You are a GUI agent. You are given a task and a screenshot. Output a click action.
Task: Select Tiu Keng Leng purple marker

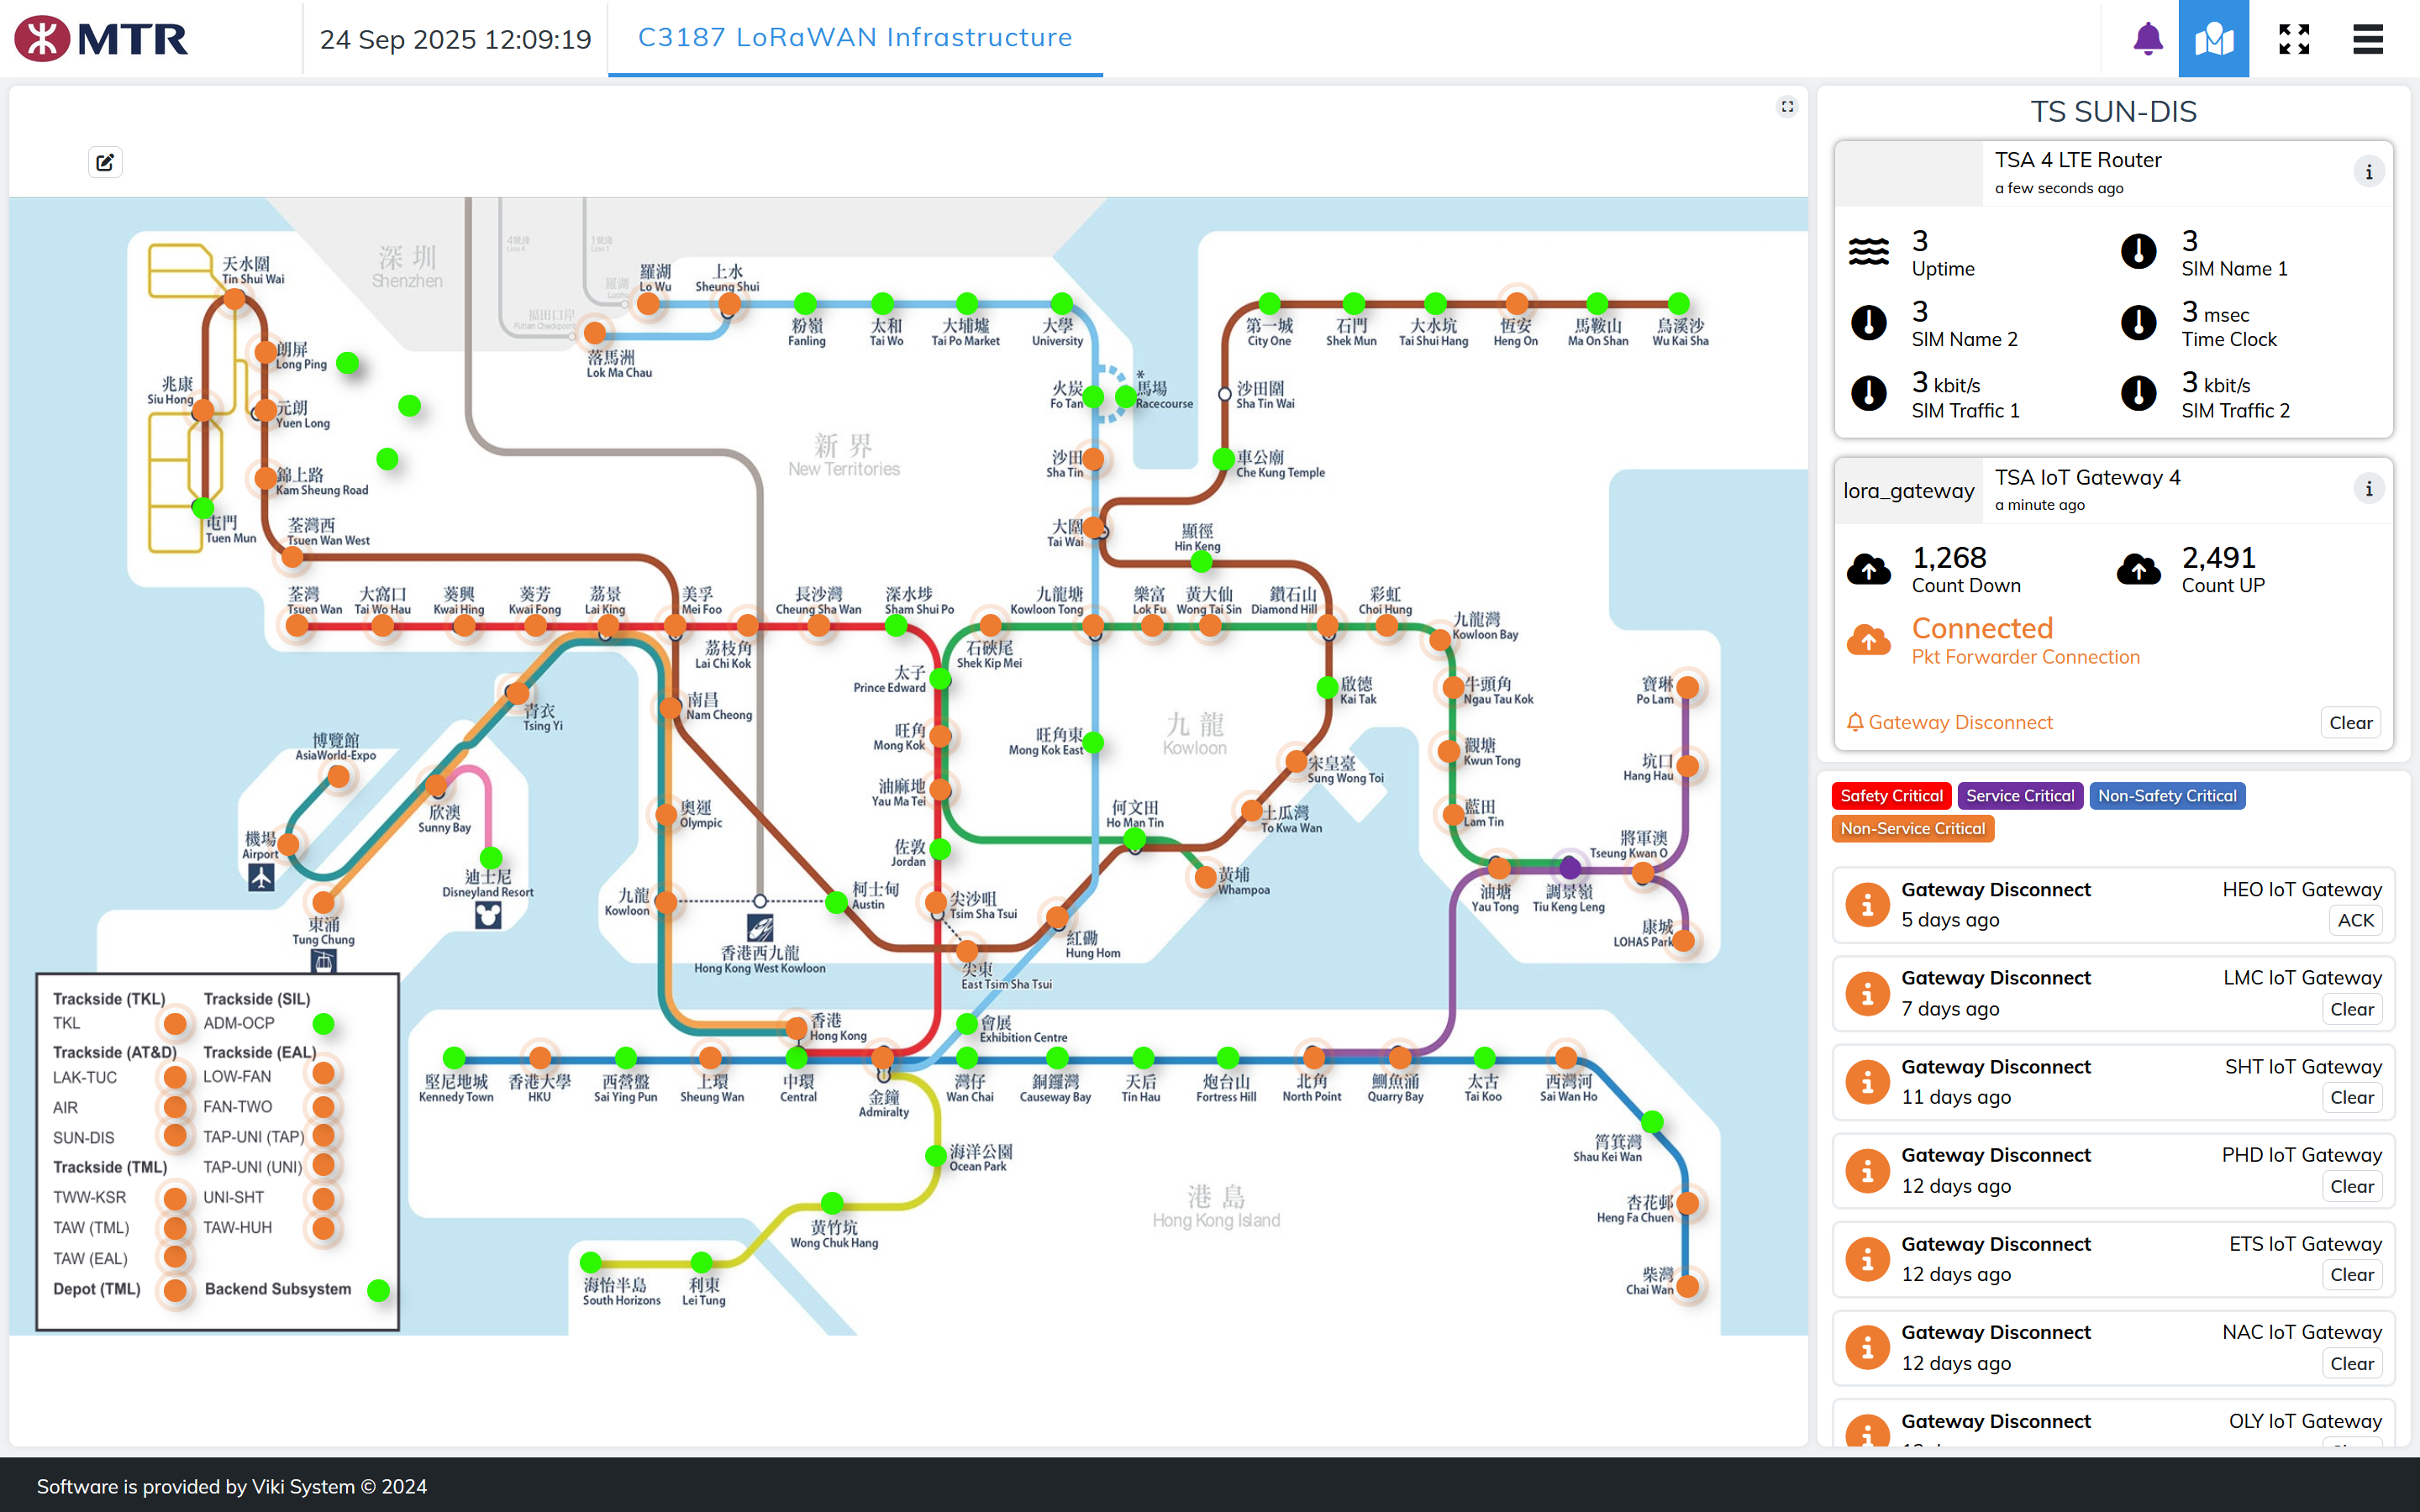[1570, 867]
